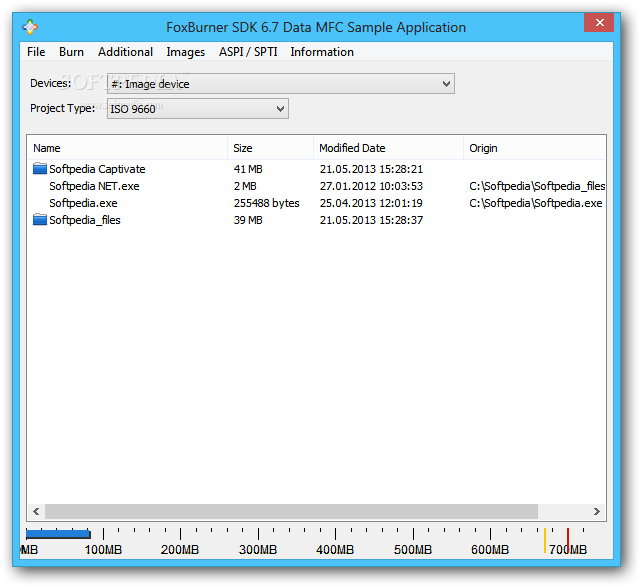Screen dimensions: 641x587
Task: Click the Softpedia Captivate folder icon
Action: coord(40,168)
